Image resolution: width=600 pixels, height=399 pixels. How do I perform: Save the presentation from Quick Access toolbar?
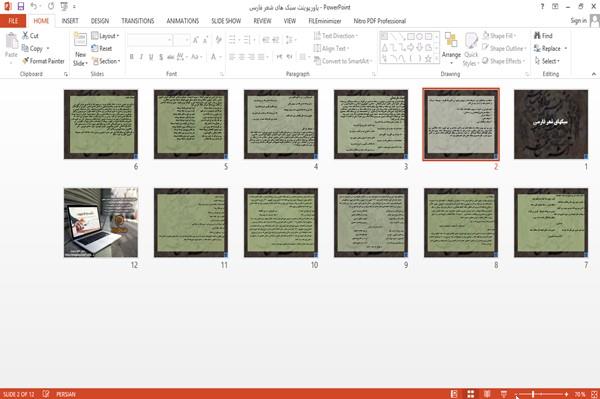21,7
